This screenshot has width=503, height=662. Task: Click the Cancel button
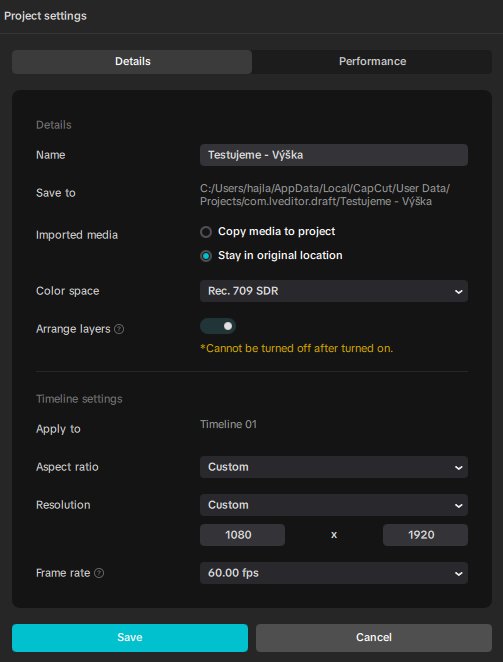pyautogui.click(x=374, y=638)
